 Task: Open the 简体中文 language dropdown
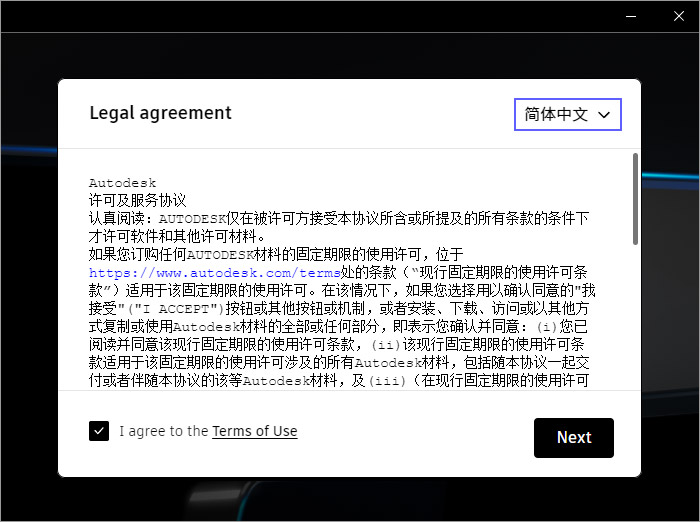click(x=567, y=114)
